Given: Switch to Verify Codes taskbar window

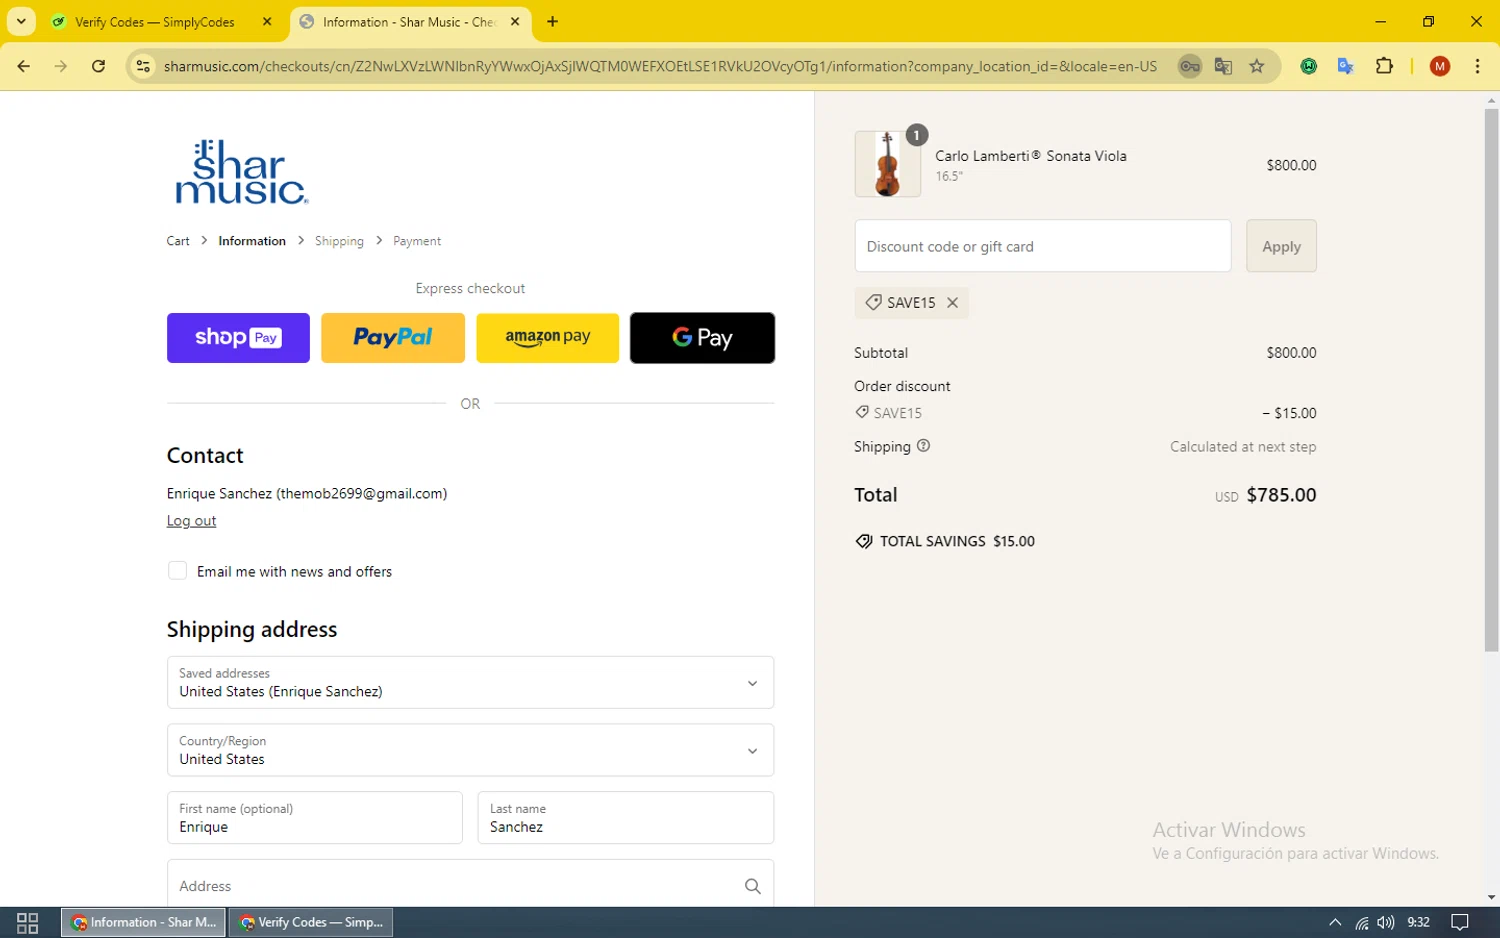Looking at the screenshot, I should 311,922.
